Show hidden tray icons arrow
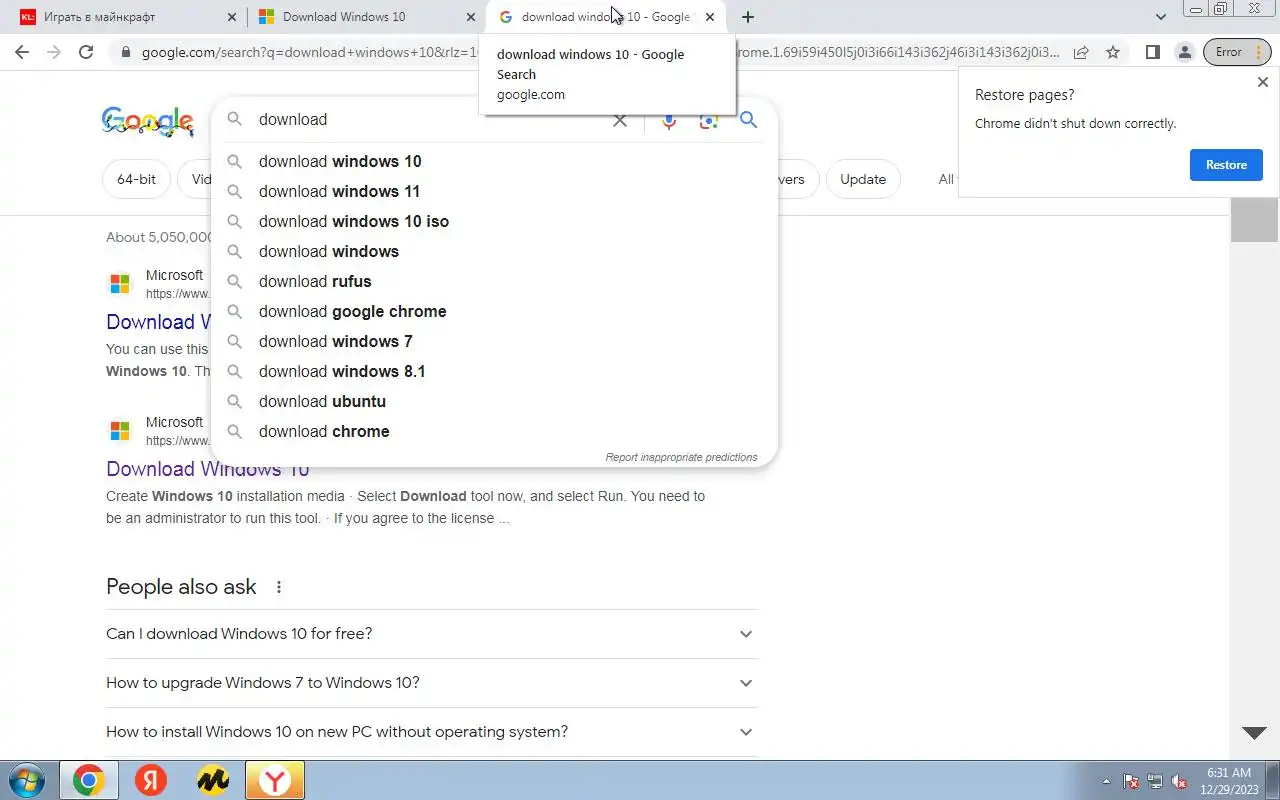The image size is (1280, 800). tap(1106, 781)
